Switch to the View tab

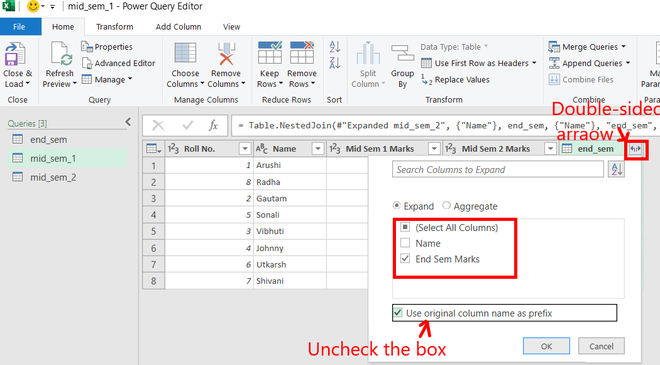click(232, 27)
